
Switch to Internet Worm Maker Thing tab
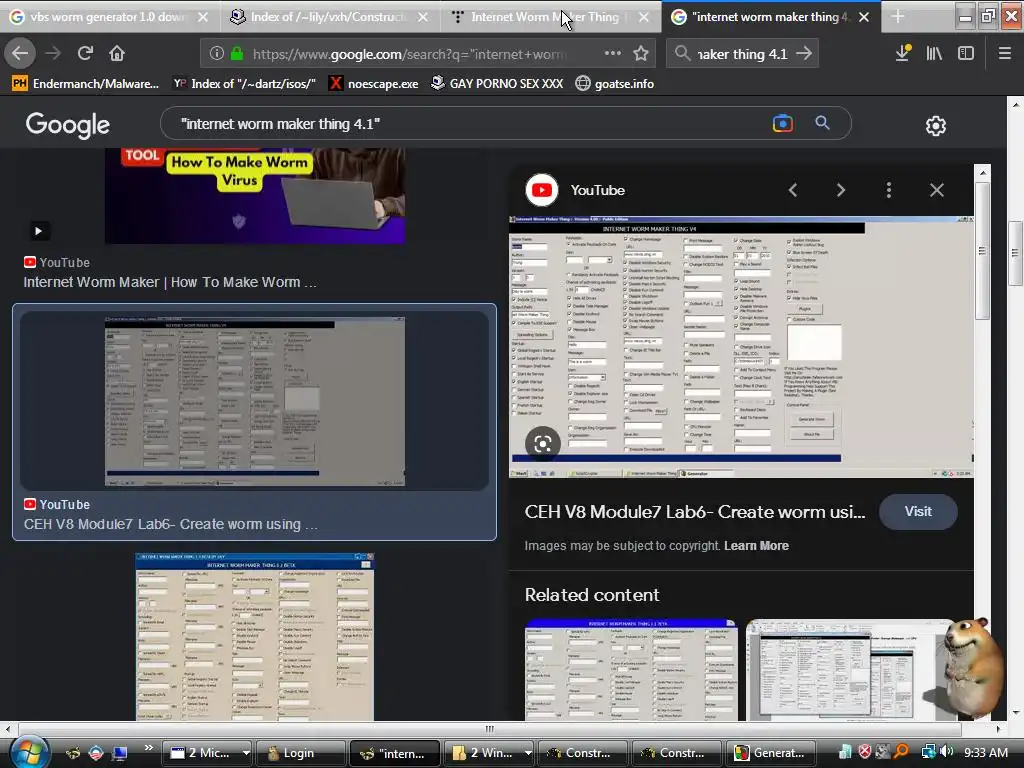(x=545, y=16)
